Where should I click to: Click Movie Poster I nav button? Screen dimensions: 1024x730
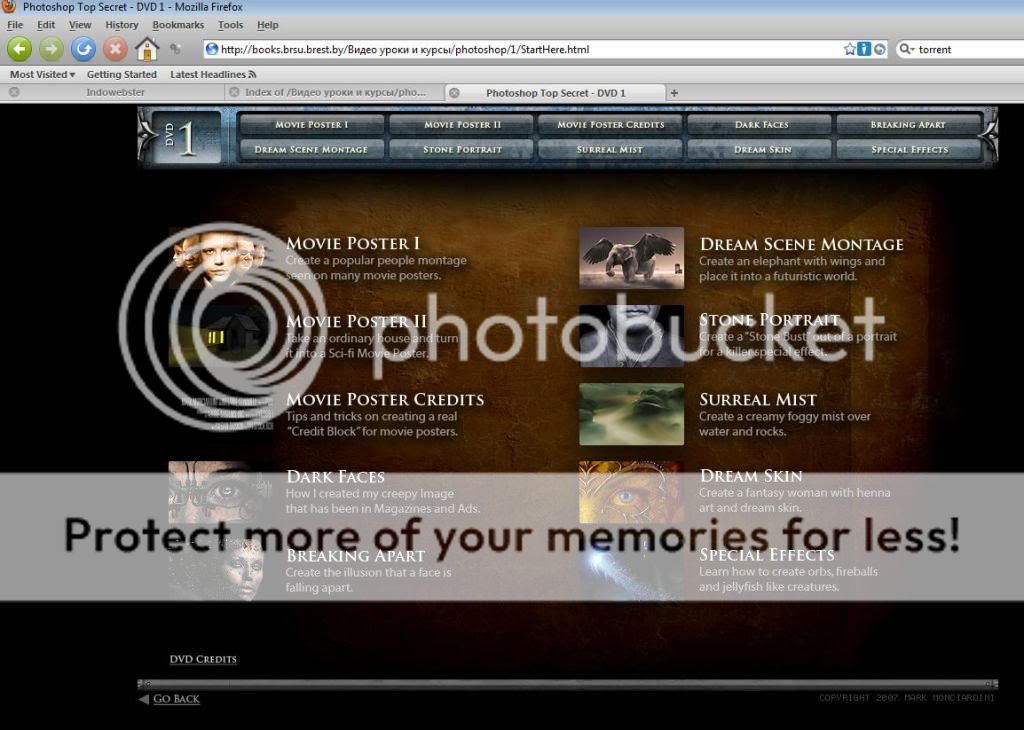[312, 125]
